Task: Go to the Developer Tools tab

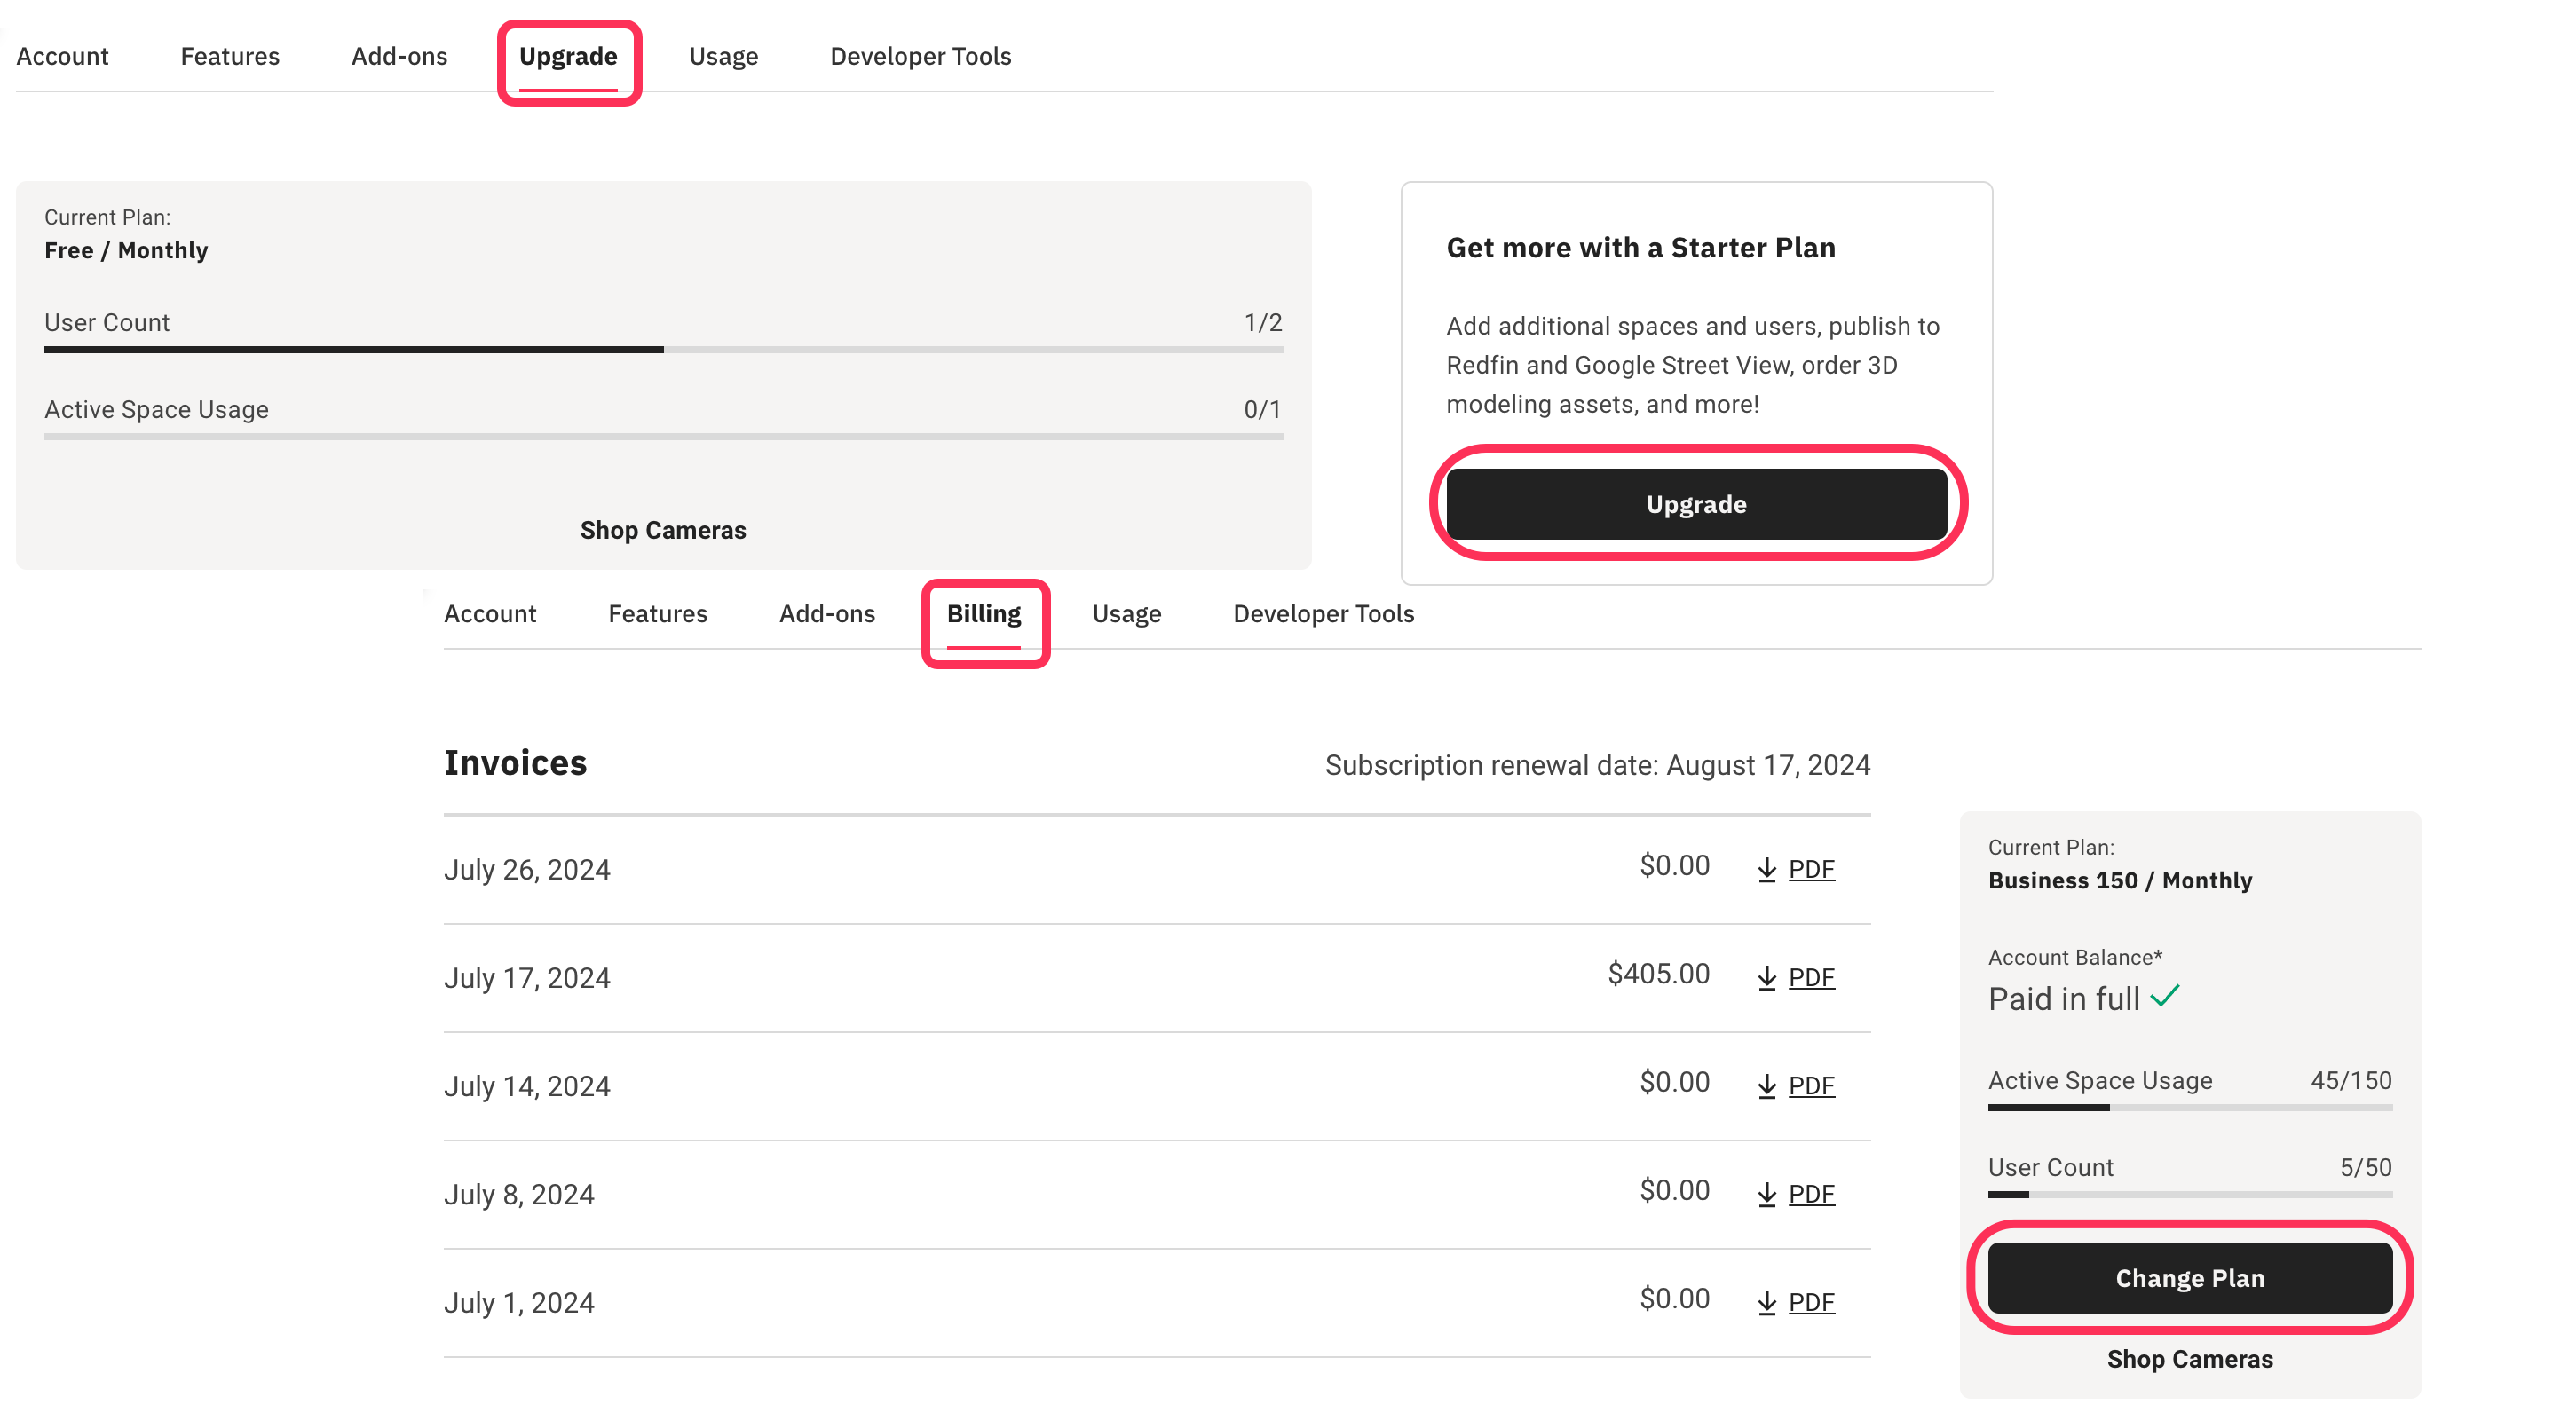Action: (920, 57)
